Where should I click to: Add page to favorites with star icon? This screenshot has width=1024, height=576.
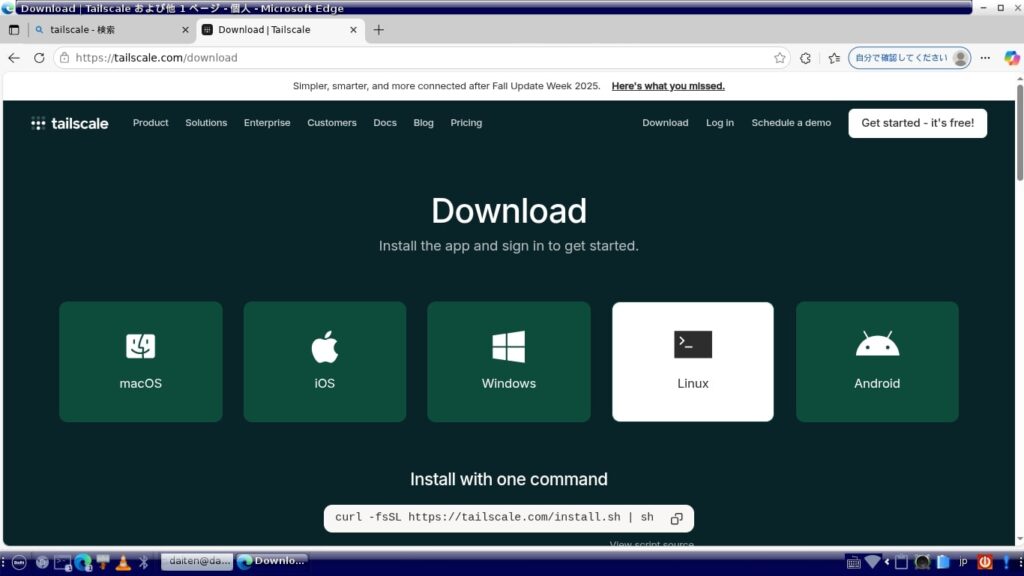click(x=780, y=58)
